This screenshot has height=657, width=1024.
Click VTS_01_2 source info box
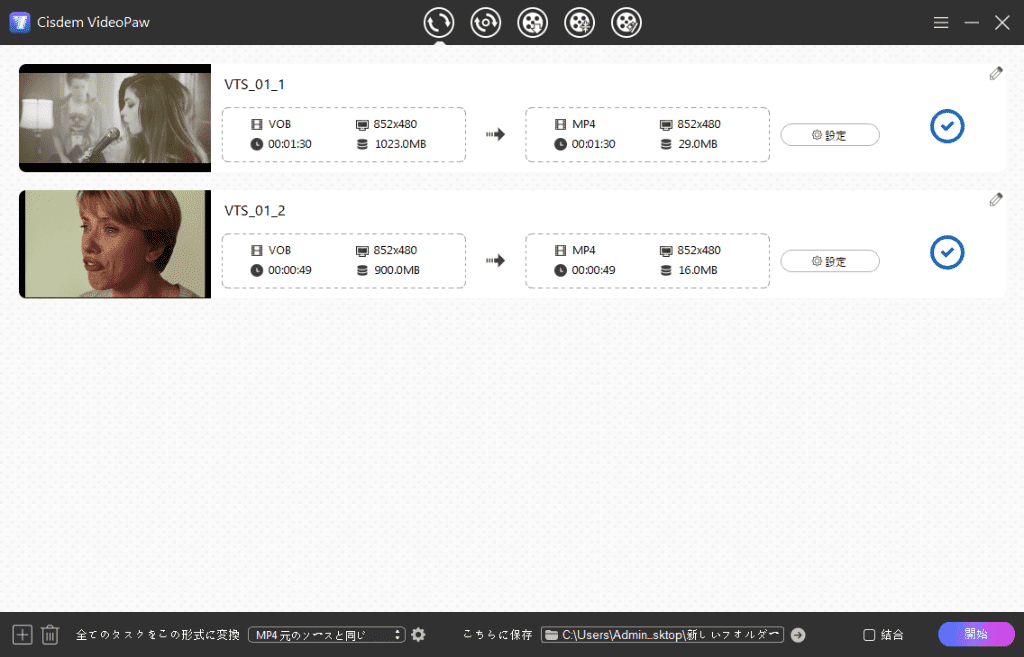pos(344,261)
